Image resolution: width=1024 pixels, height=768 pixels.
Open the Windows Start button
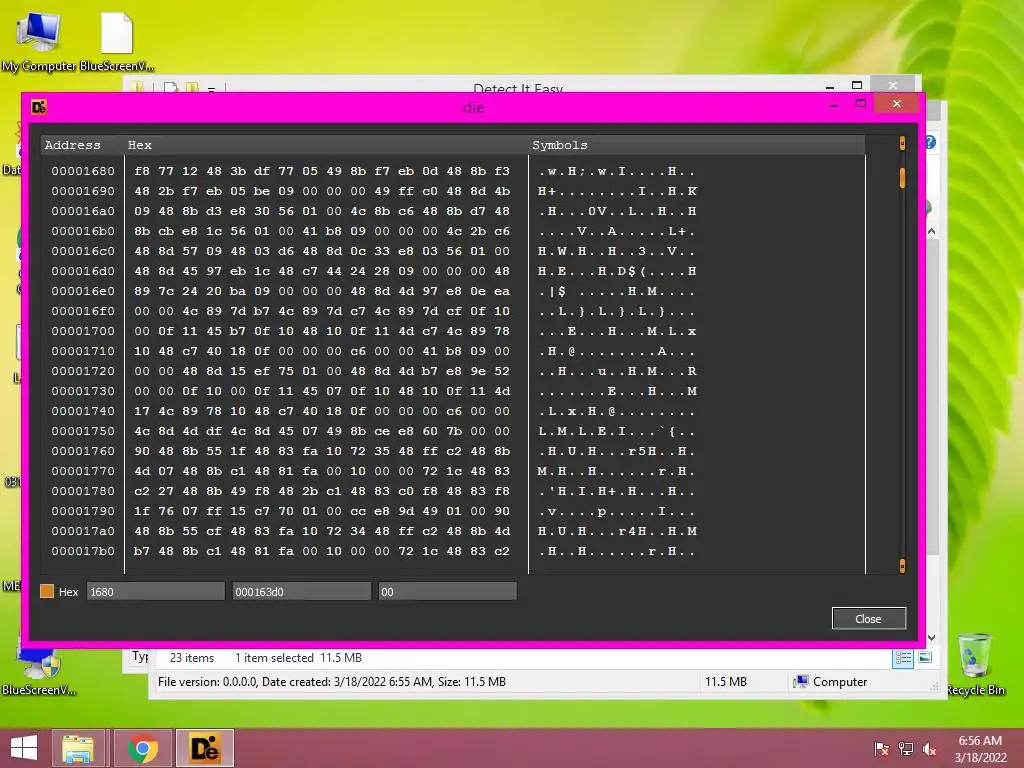pyautogui.click(x=24, y=748)
